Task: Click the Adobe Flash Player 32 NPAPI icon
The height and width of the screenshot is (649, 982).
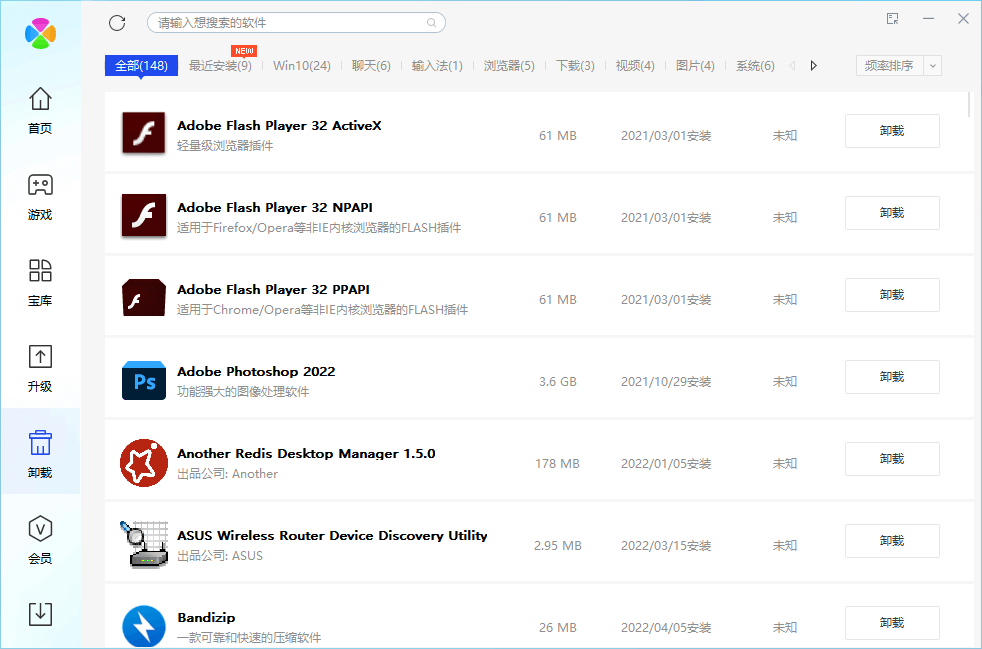Action: [143, 215]
